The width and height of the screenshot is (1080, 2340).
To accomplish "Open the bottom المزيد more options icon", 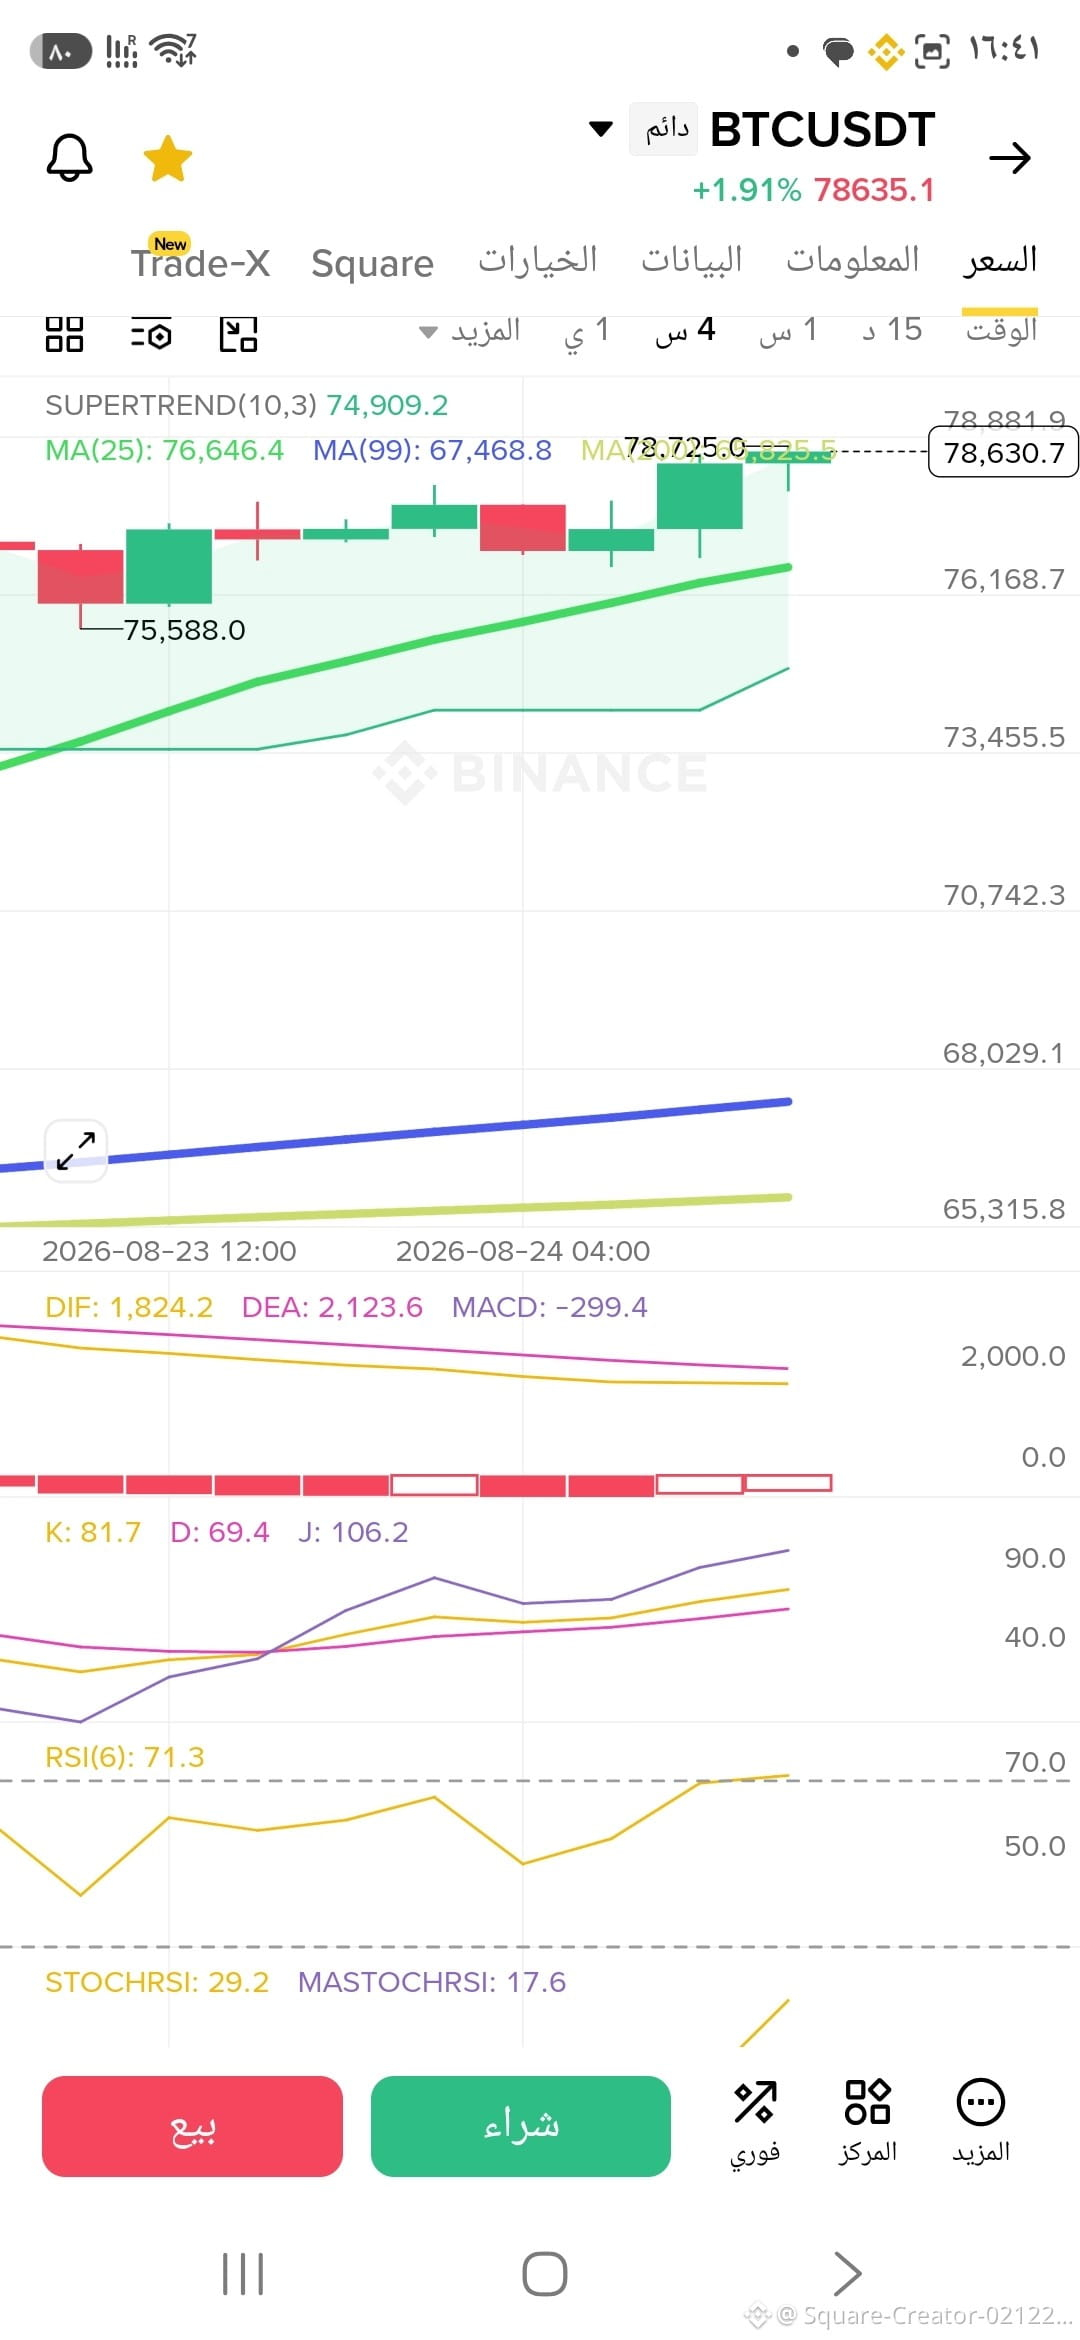I will 981,2122.
